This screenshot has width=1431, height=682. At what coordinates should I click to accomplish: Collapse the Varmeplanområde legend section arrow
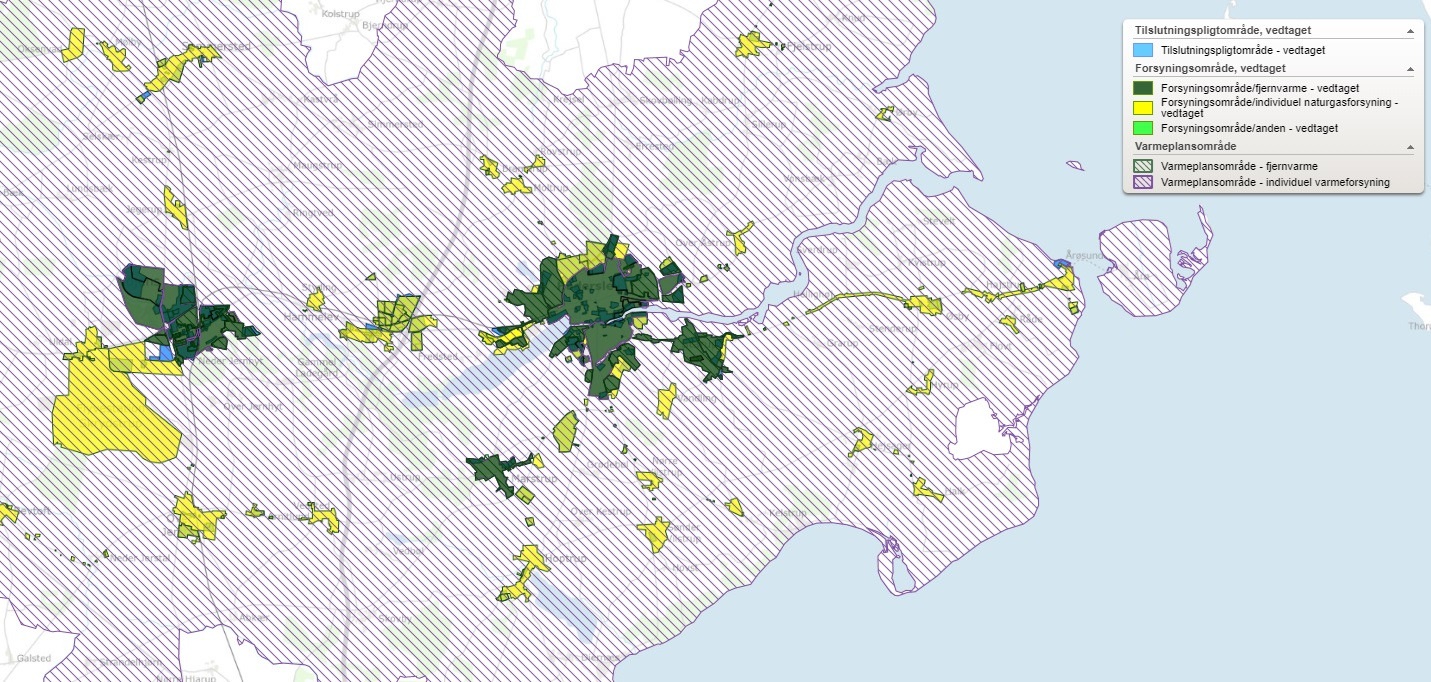pyautogui.click(x=1410, y=147)
